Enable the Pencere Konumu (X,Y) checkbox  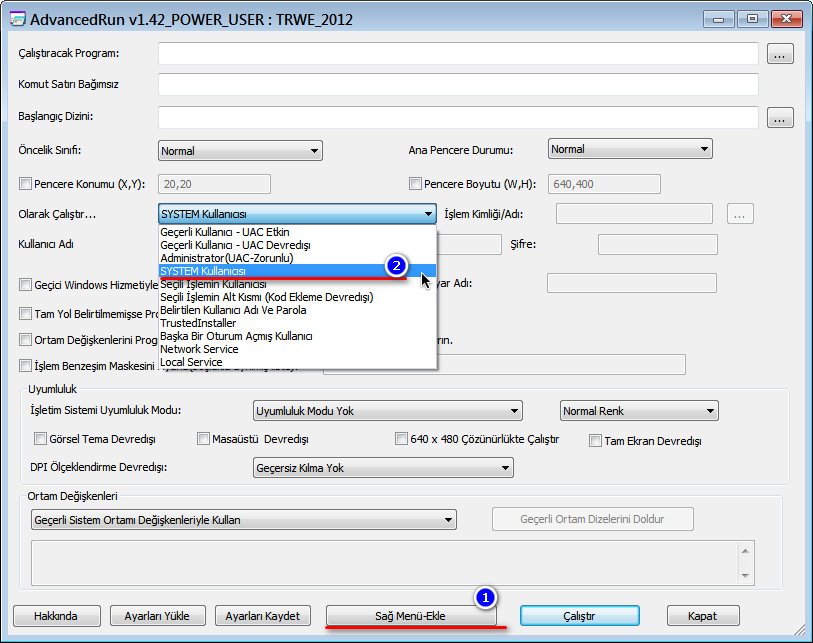(25, 184)
